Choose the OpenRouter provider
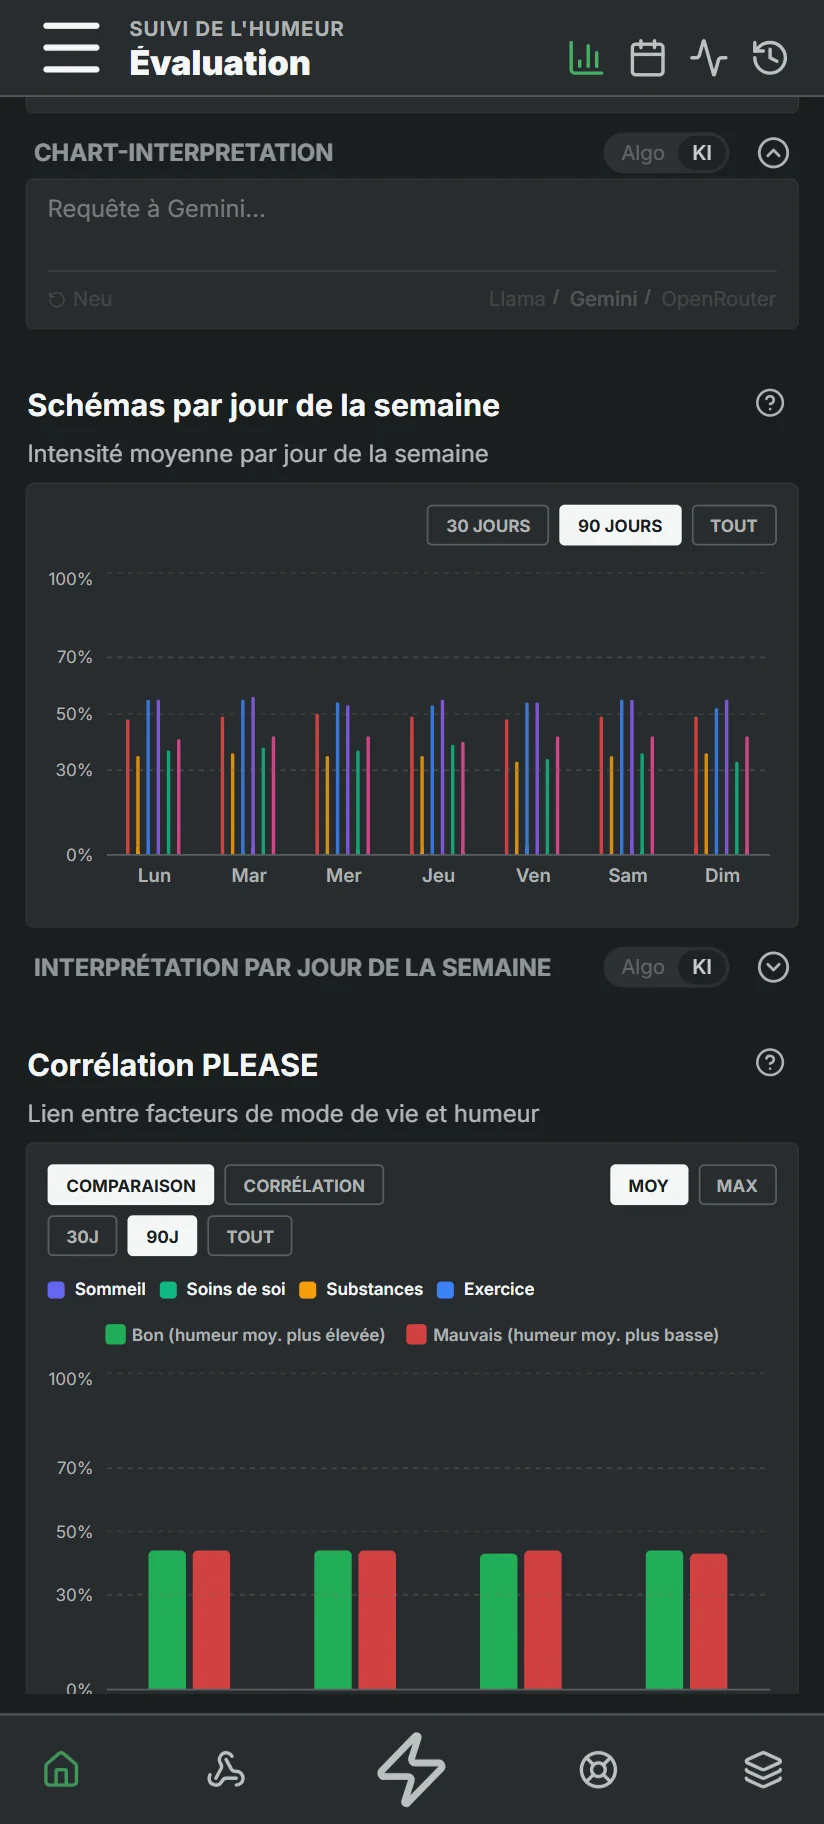The width and height of the screenshot is (824, 1824). [x=718, y=299]
